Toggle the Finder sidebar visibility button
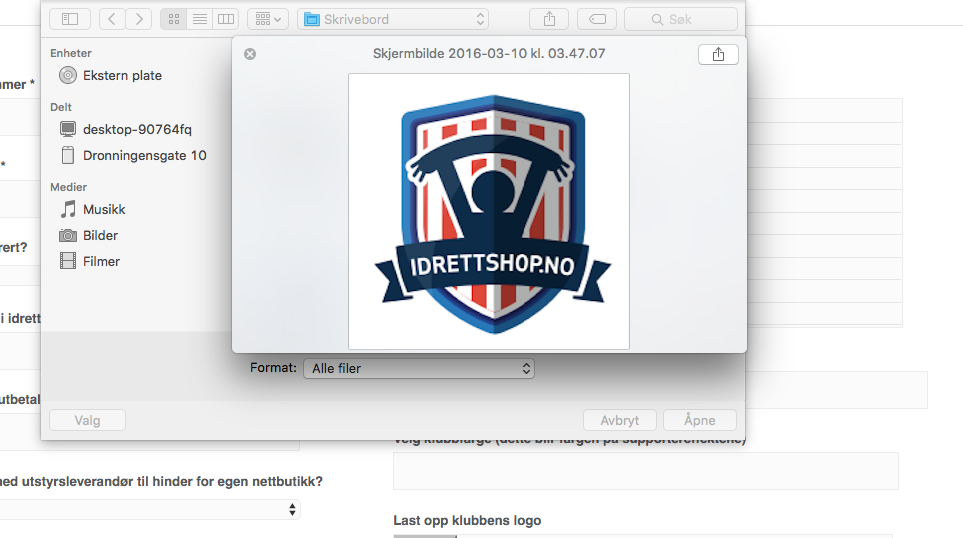963x538 pixels. click(x=70, y=19)
